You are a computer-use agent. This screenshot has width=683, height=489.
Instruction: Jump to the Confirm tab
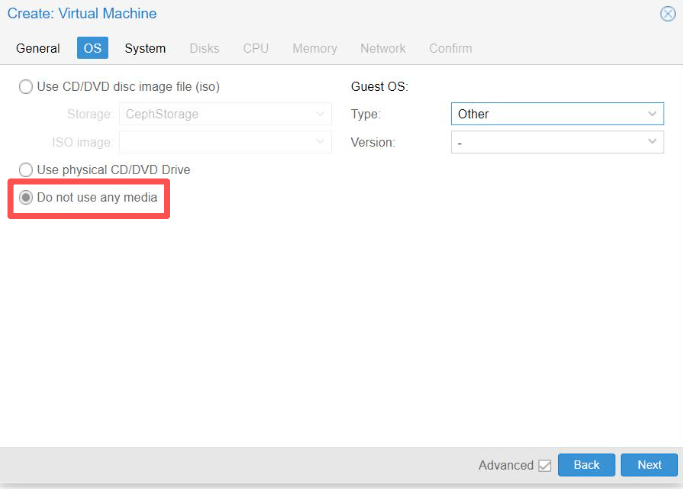(x=450, y=48)
